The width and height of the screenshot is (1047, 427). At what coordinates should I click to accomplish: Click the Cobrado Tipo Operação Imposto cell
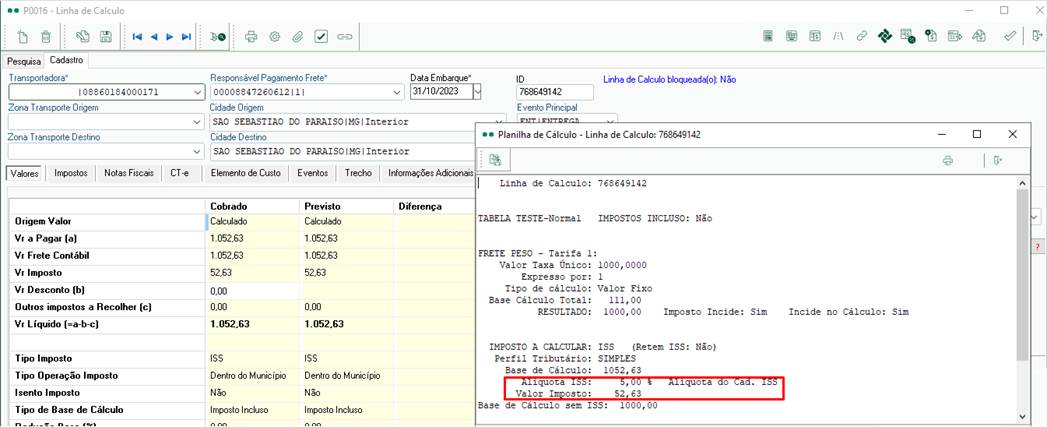pyautogui.click(x=253, y=376)
